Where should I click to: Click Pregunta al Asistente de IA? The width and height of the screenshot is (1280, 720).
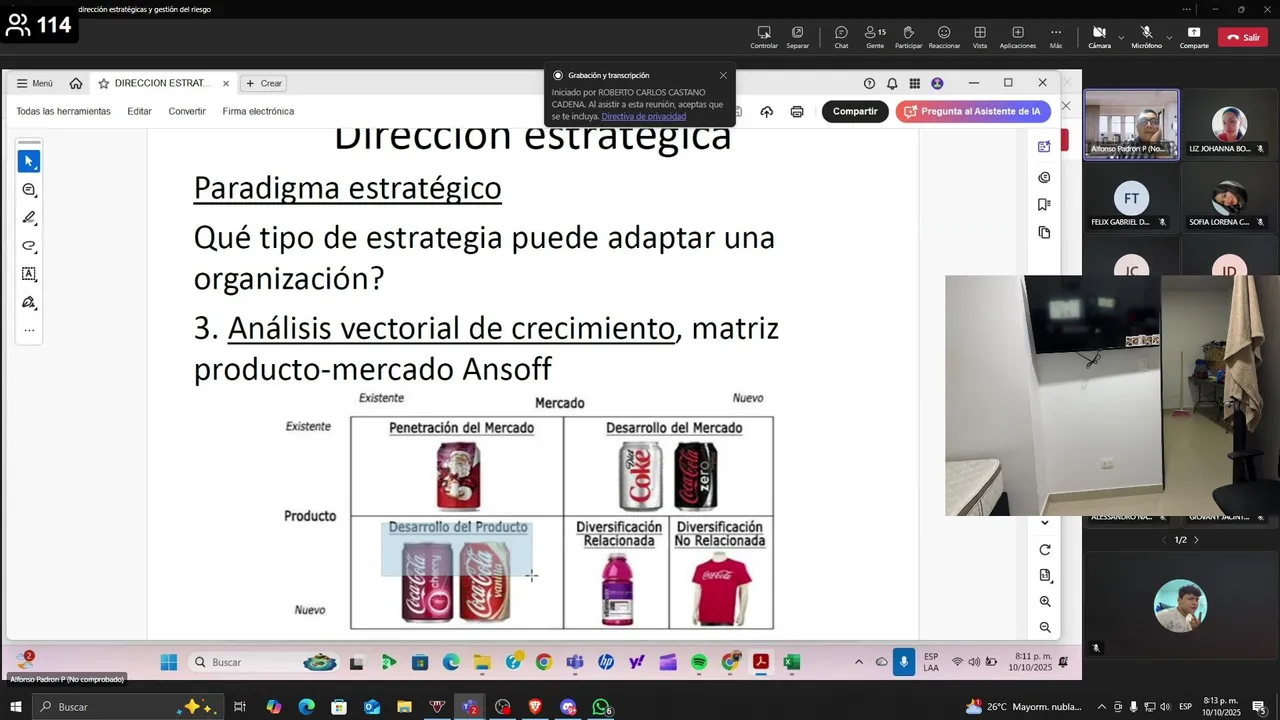(x=972, y=111)
